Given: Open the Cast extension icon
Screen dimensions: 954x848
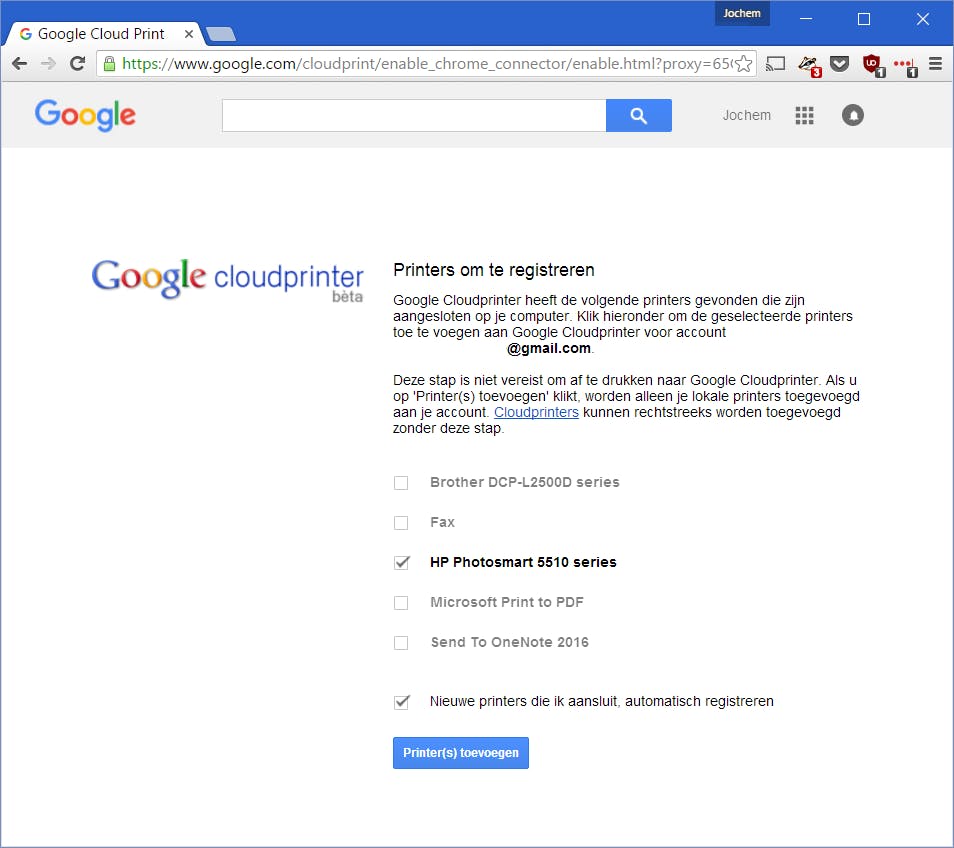Looking at the screenshot, I should 775,64.
